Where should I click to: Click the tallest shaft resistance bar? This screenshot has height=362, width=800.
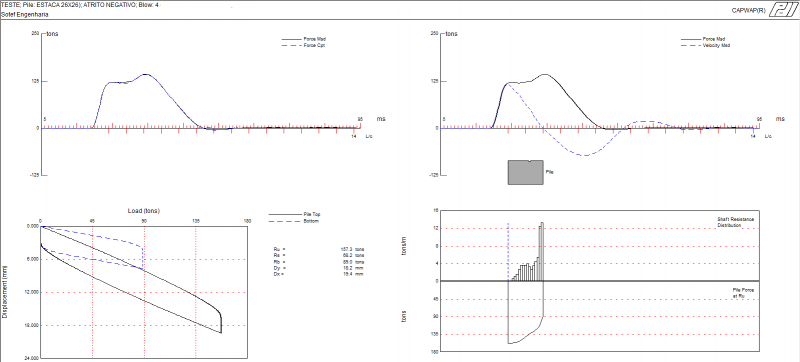tap(542, 251)
